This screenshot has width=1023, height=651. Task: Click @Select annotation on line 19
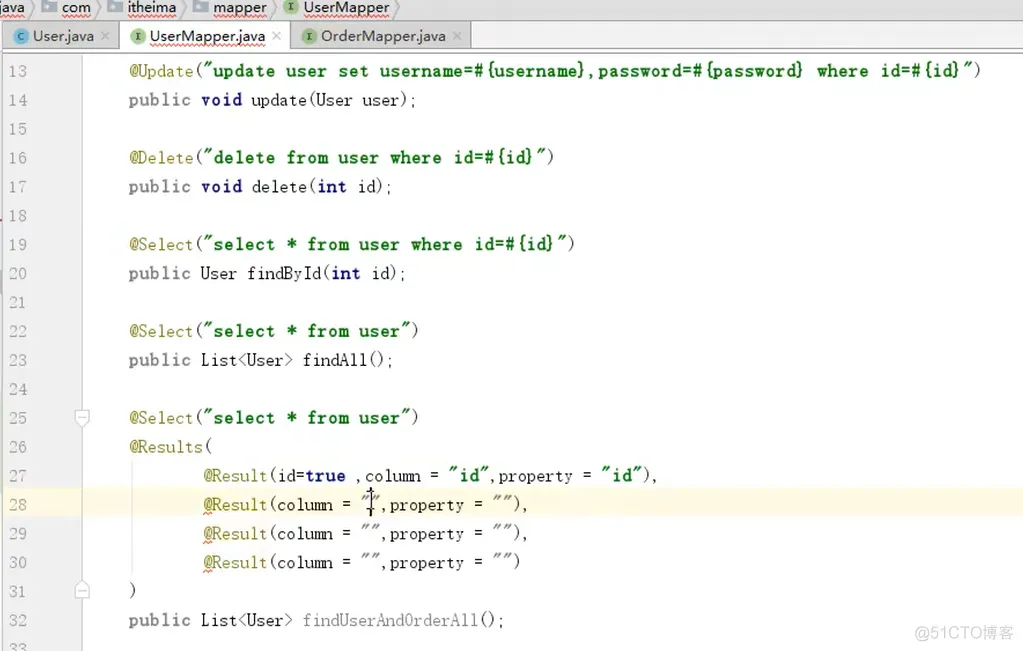pos(161,245)
